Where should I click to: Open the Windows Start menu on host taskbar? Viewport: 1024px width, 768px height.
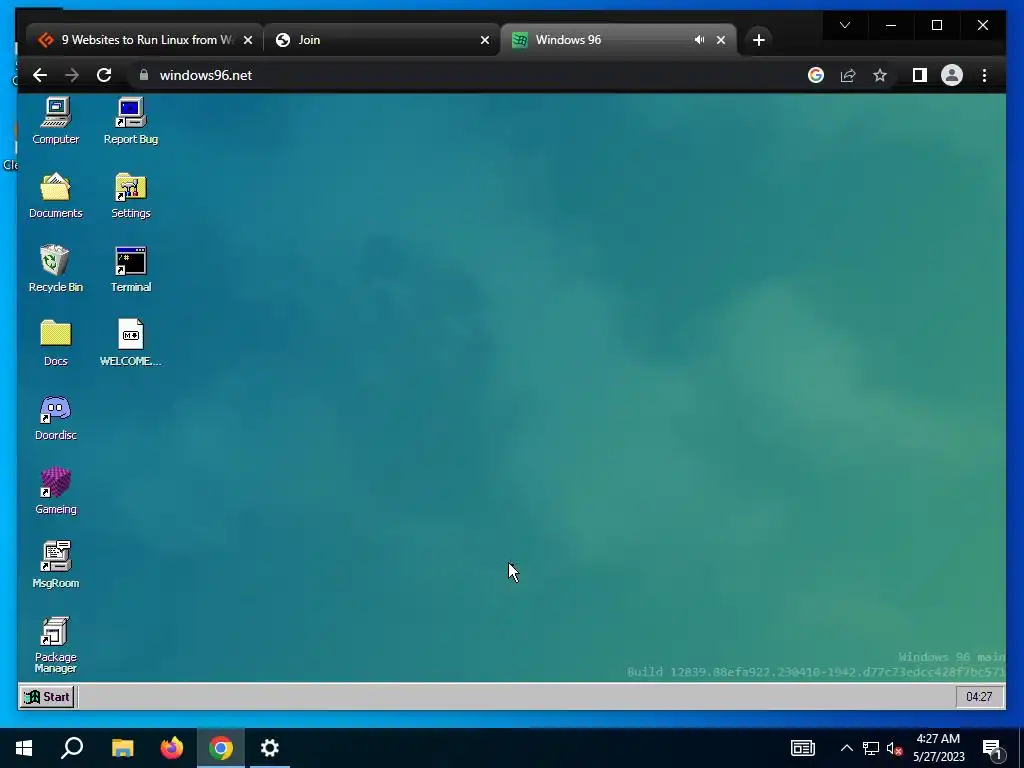tap(24, 748)
